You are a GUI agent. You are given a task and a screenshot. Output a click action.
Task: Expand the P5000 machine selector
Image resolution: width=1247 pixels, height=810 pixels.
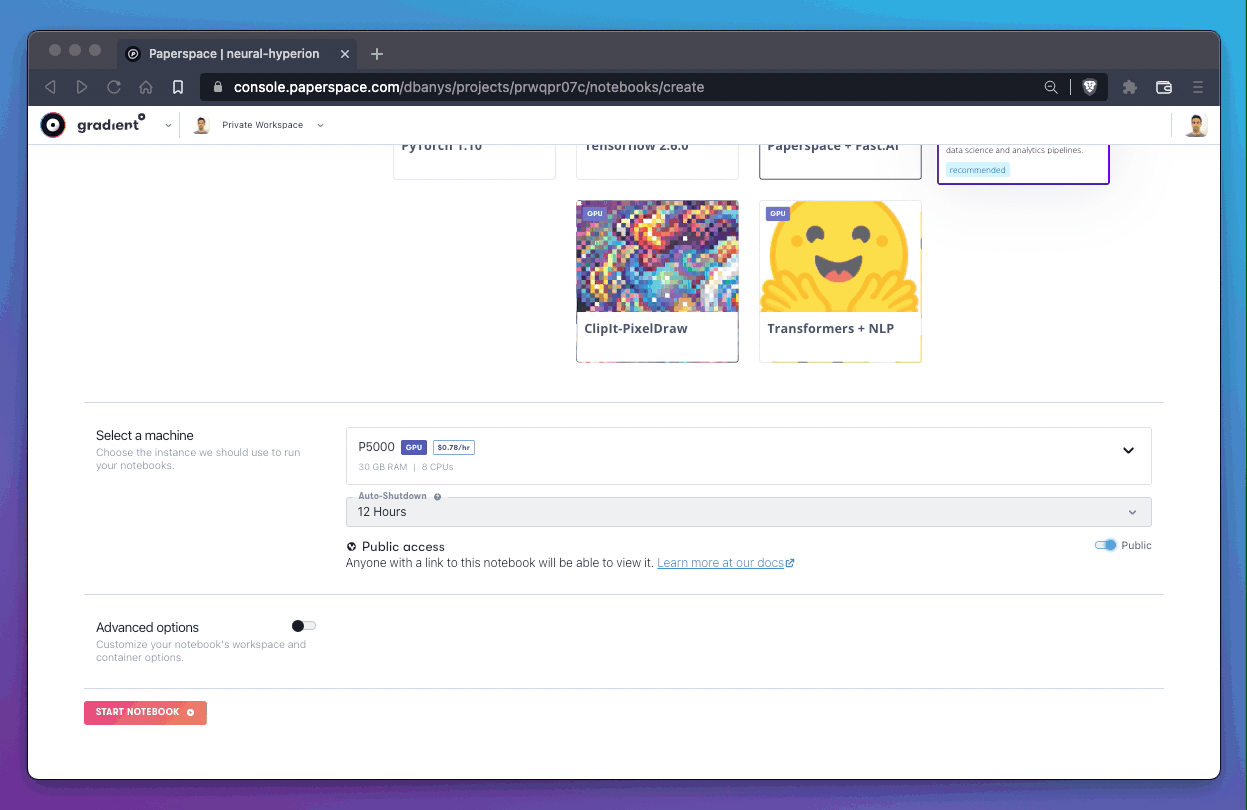[1128, 450]
